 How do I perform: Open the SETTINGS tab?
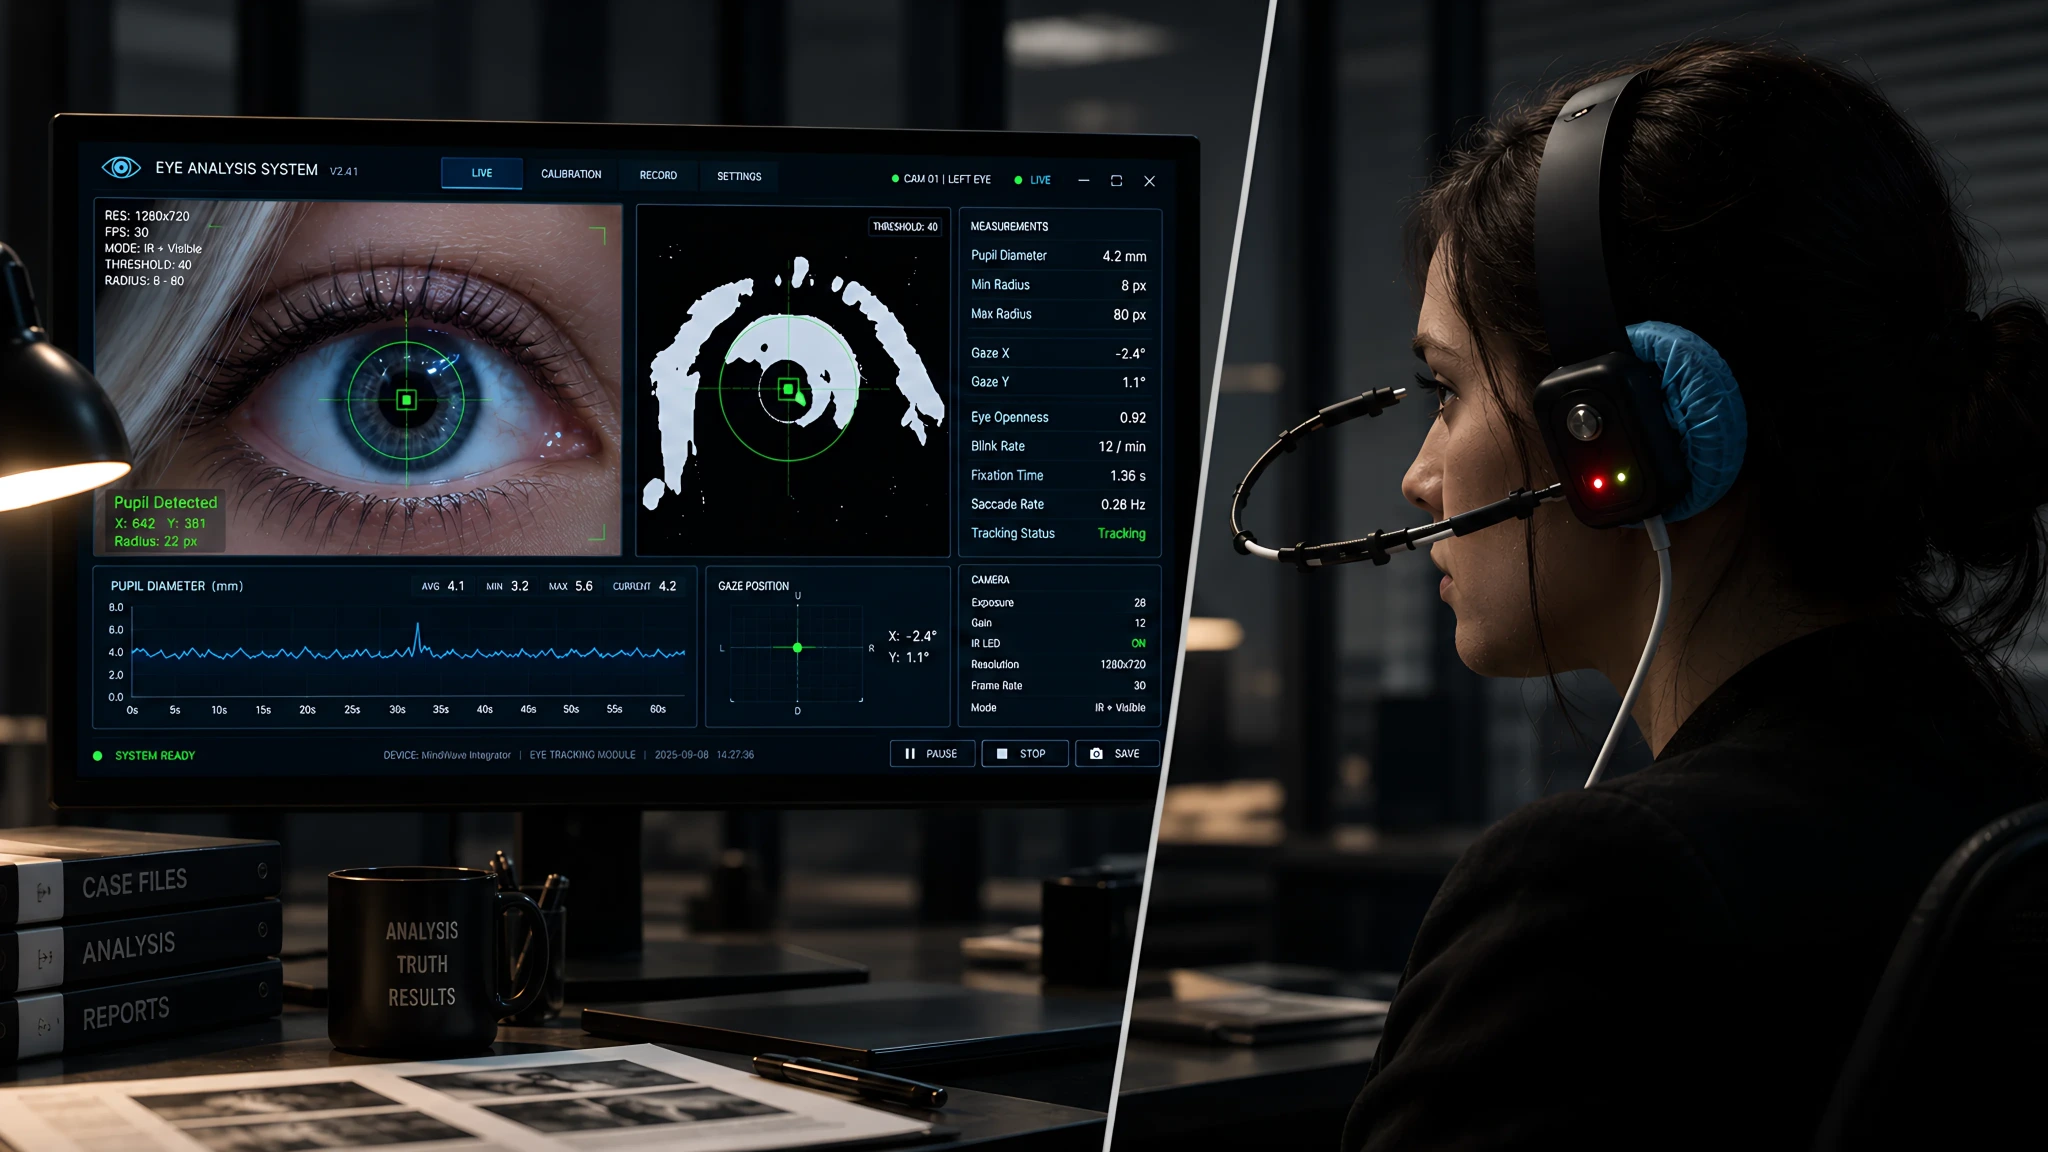[739, 176]
